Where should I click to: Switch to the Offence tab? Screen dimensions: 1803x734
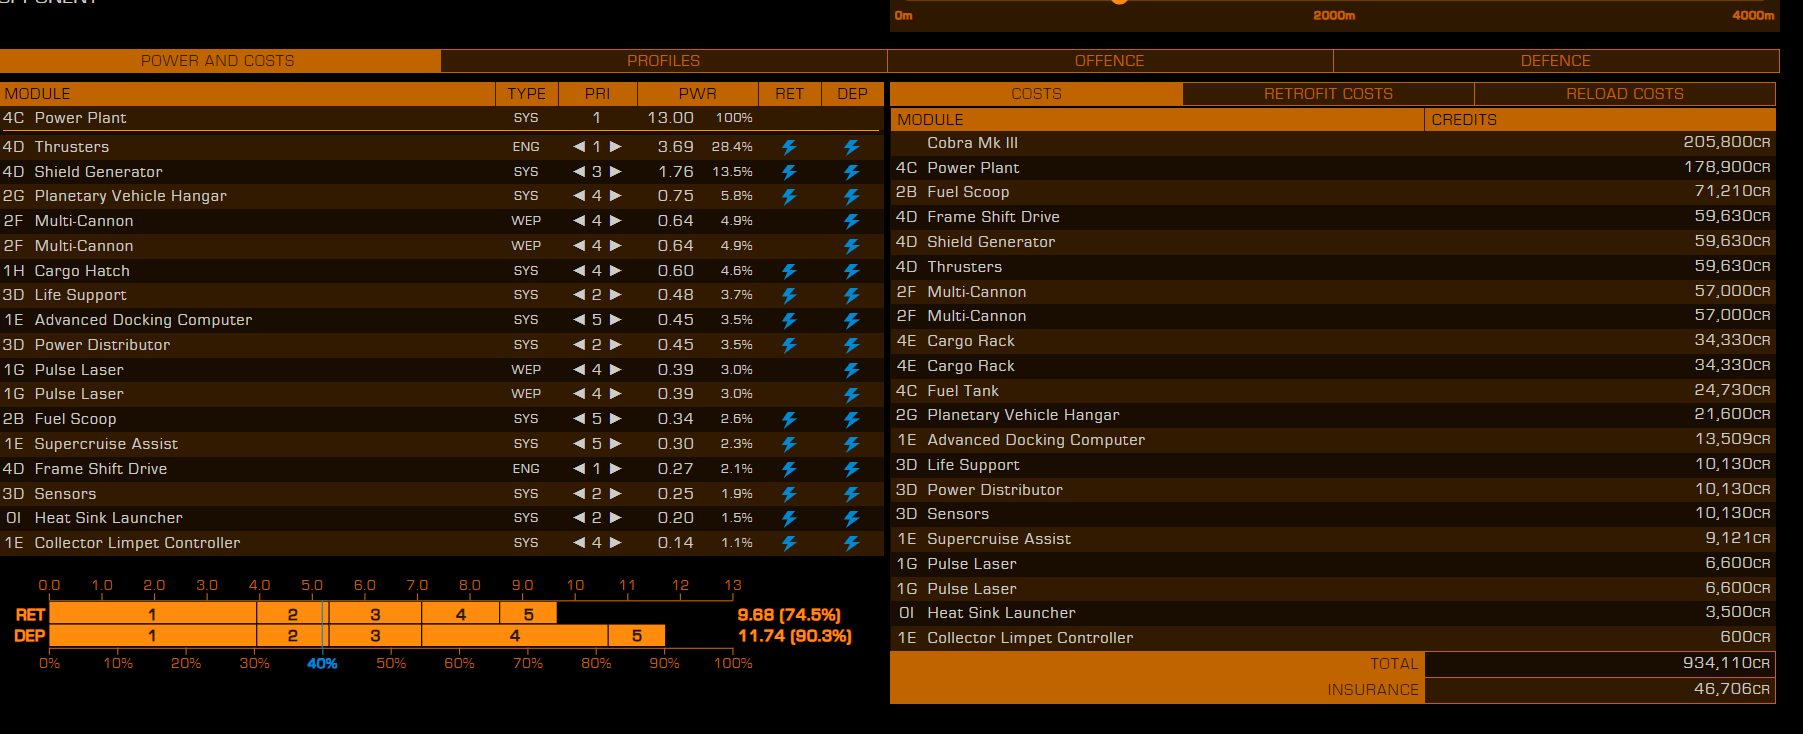(1110, 61)
